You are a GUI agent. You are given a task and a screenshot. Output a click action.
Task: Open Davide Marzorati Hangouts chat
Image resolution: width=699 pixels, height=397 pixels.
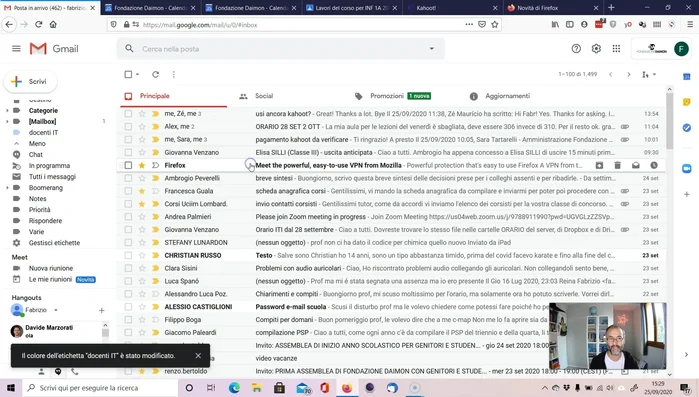pos(56,331)
